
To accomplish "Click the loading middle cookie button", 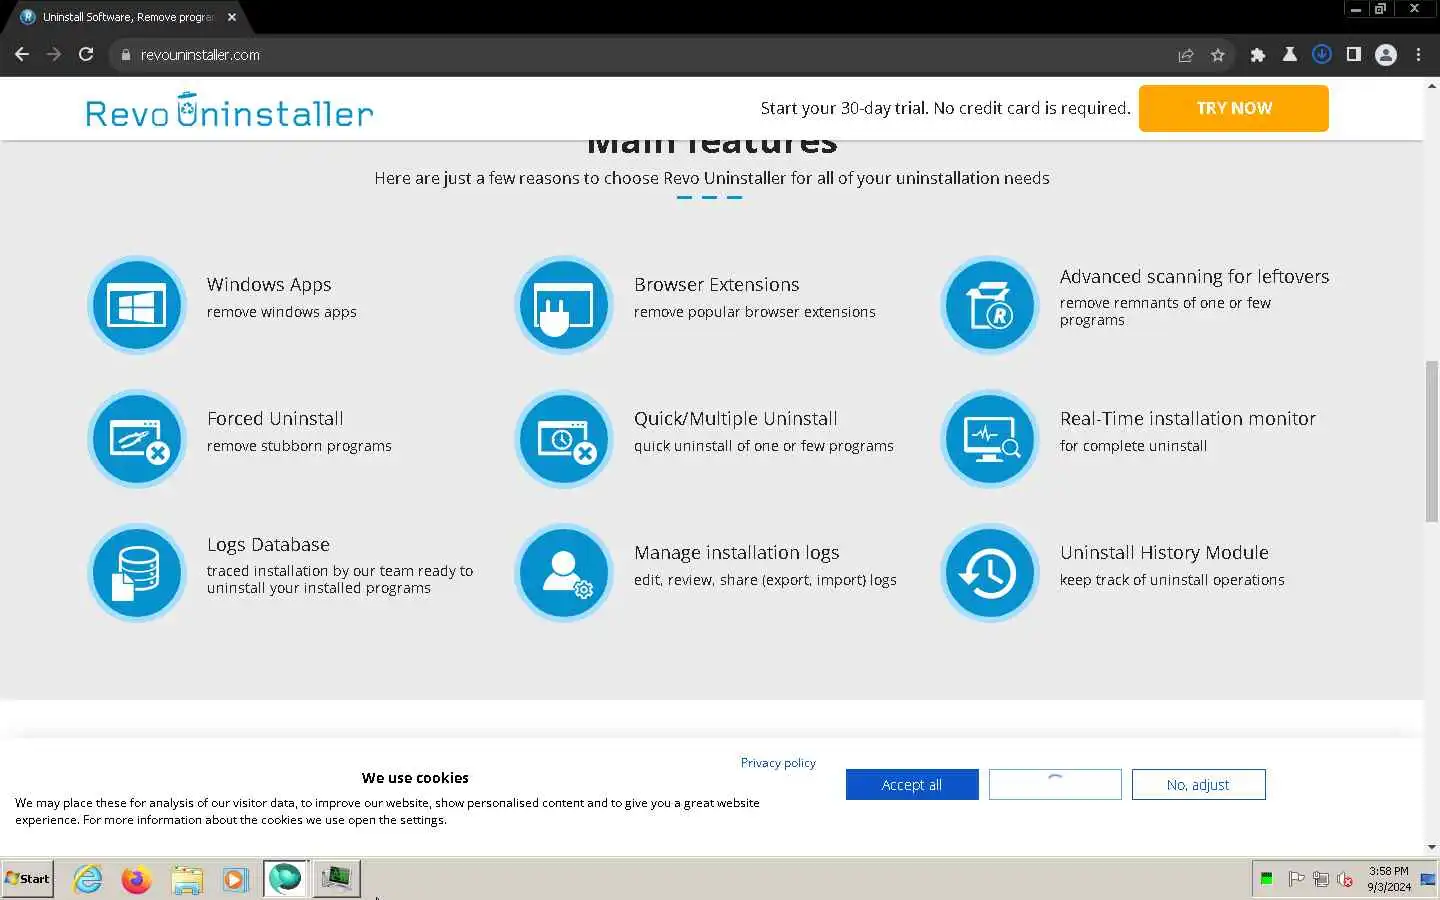I will (x=1055, y=785).
